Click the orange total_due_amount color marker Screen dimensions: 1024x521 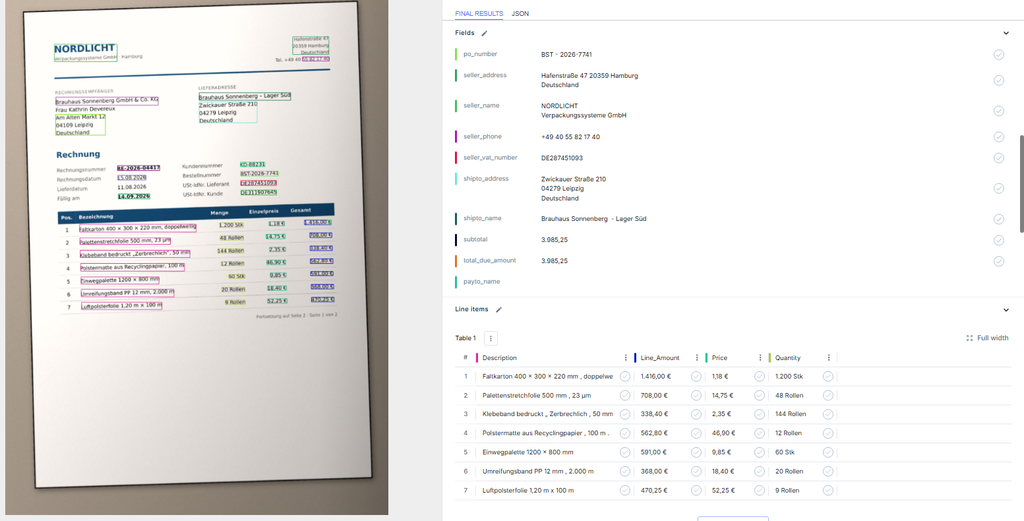coord(456,261)
